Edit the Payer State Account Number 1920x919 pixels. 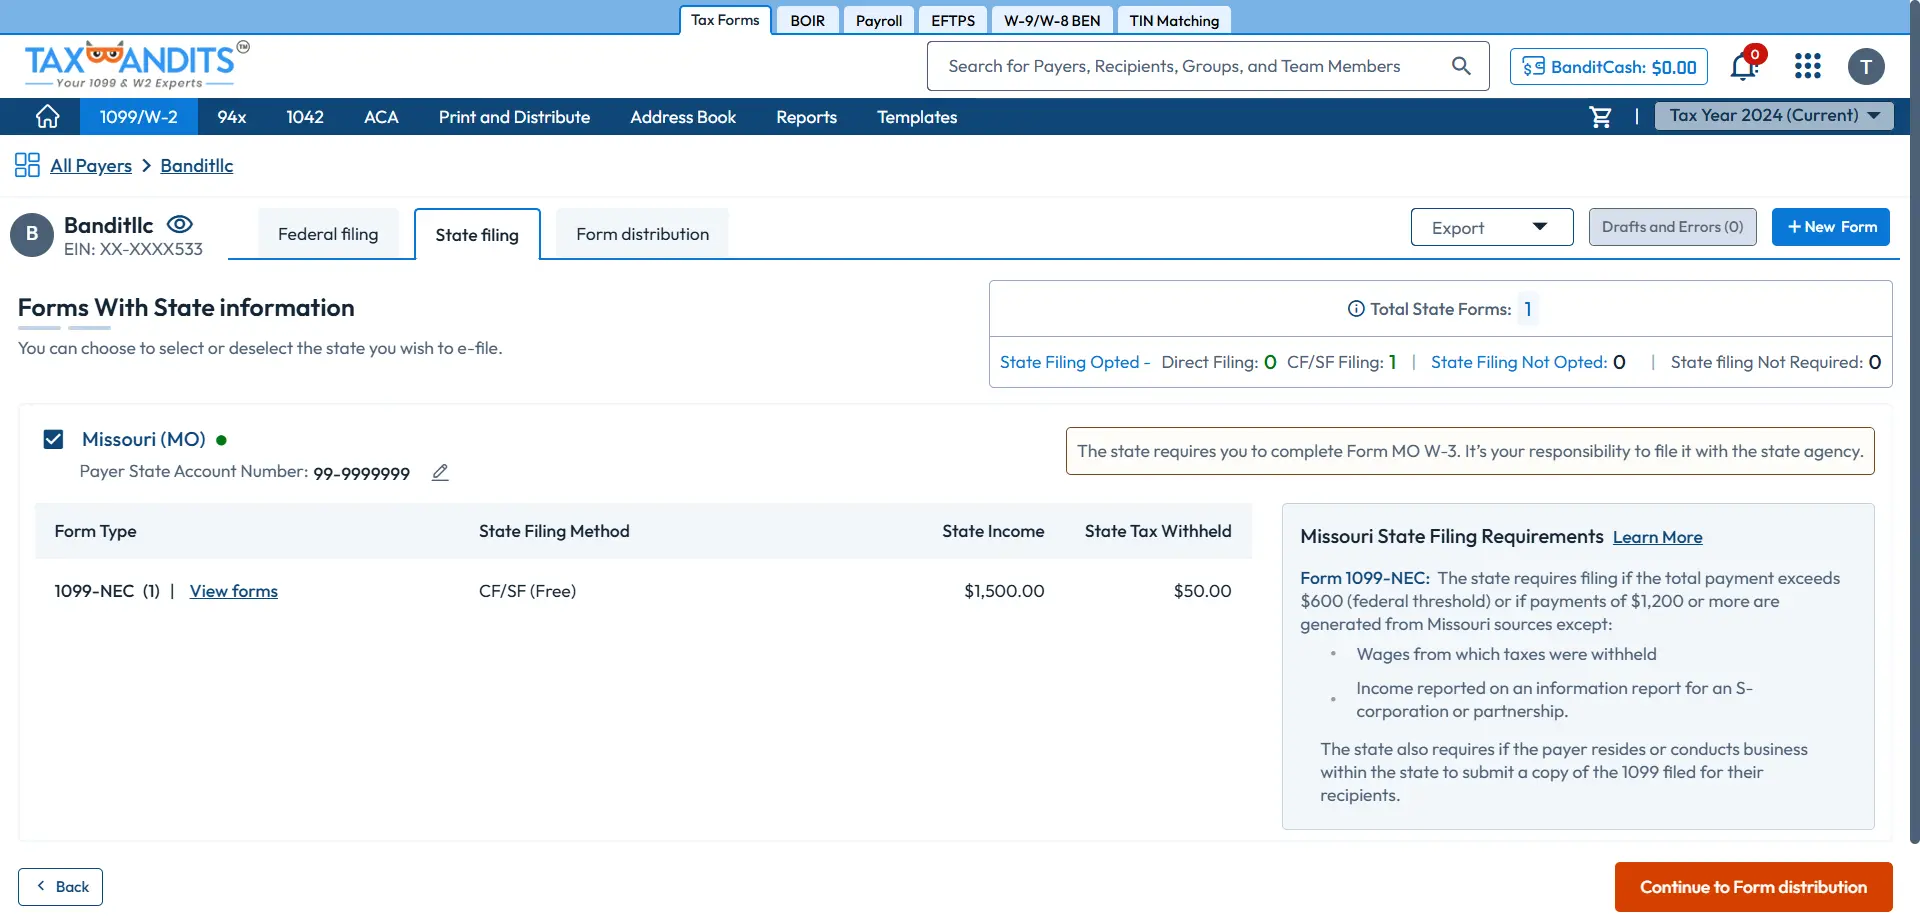[x=440, y=472]
